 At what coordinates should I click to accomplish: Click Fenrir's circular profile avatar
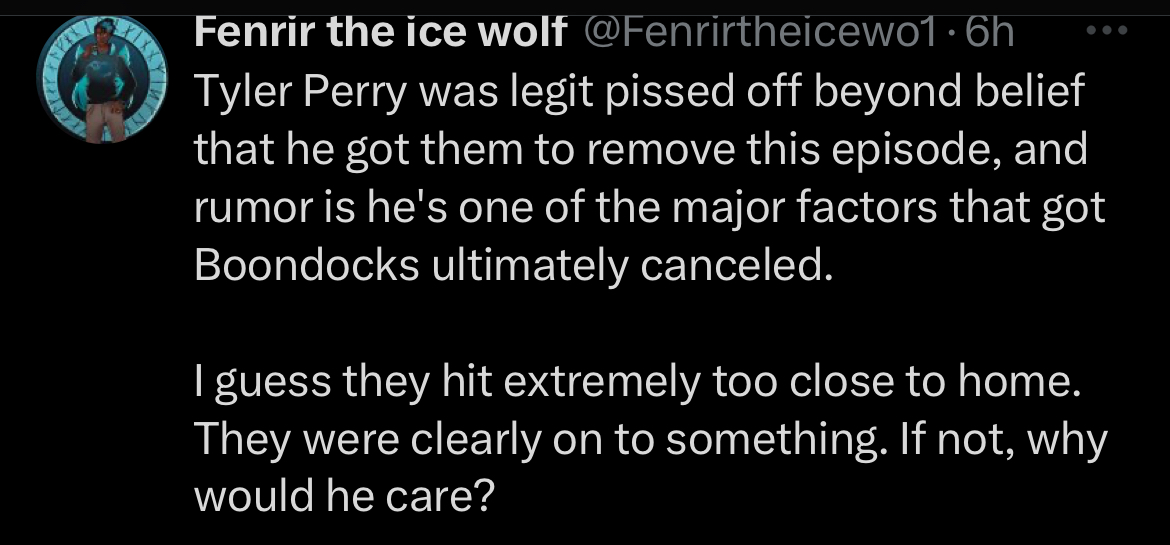[102, 79]
